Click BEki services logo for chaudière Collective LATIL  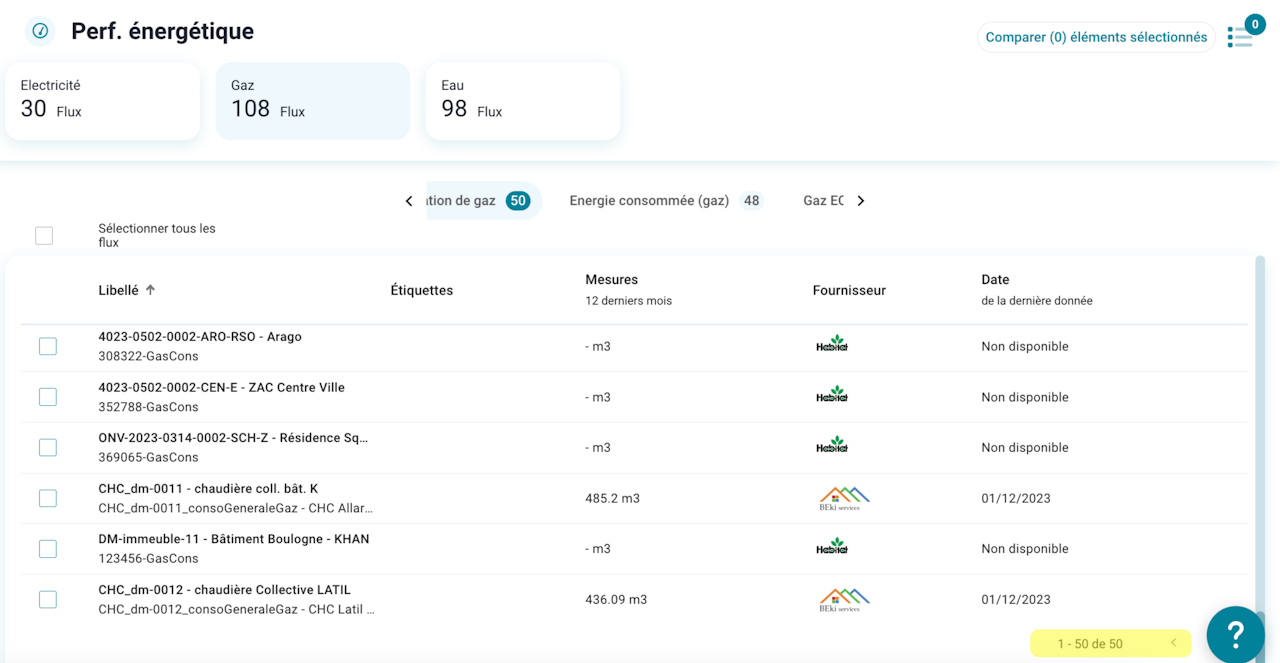[843, 599]
